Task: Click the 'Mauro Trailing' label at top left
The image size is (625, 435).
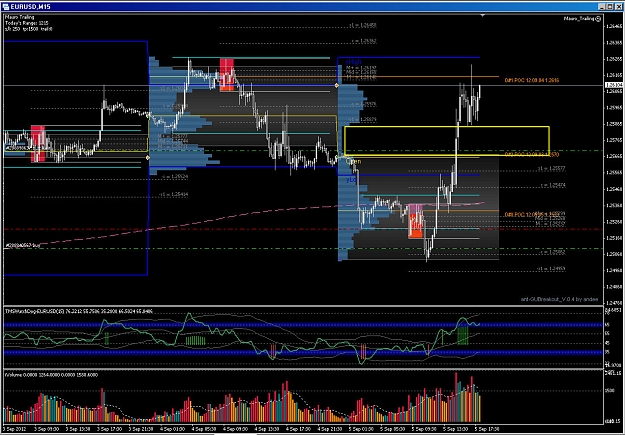Action: (x=20, y=17)
